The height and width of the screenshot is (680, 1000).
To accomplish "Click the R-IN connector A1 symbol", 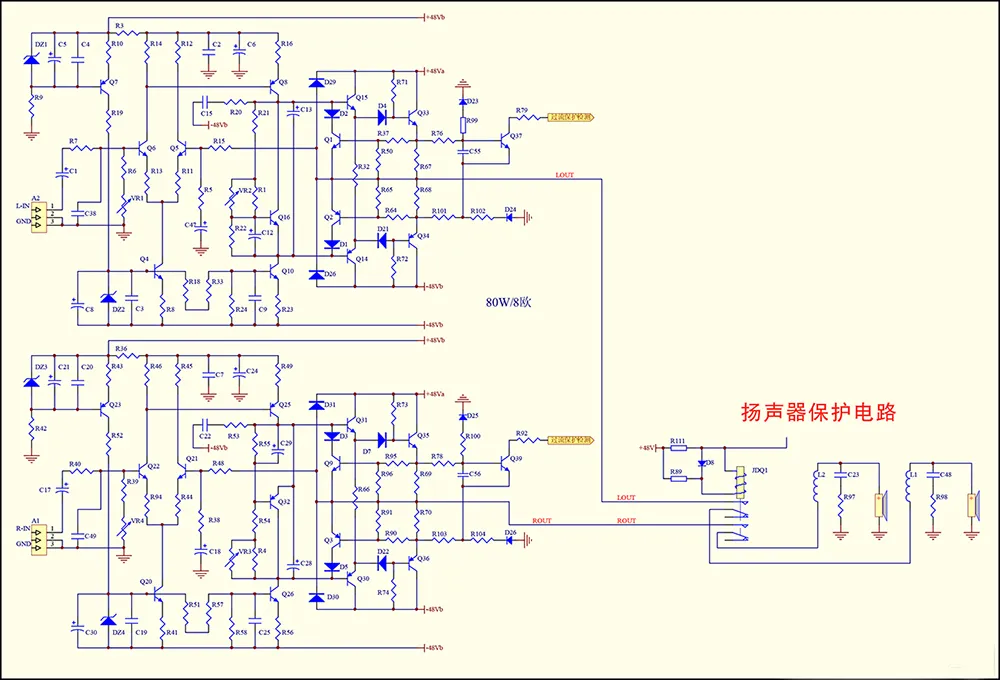I will [x=39, y=540].
